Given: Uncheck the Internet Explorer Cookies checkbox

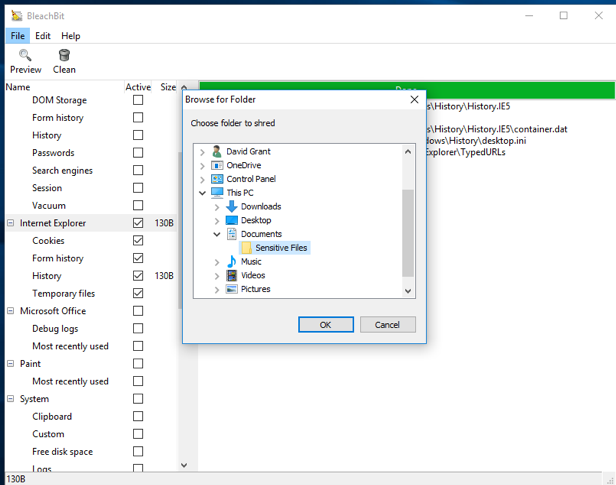Looking at the screenshot, I should click(x=138, y=241).
